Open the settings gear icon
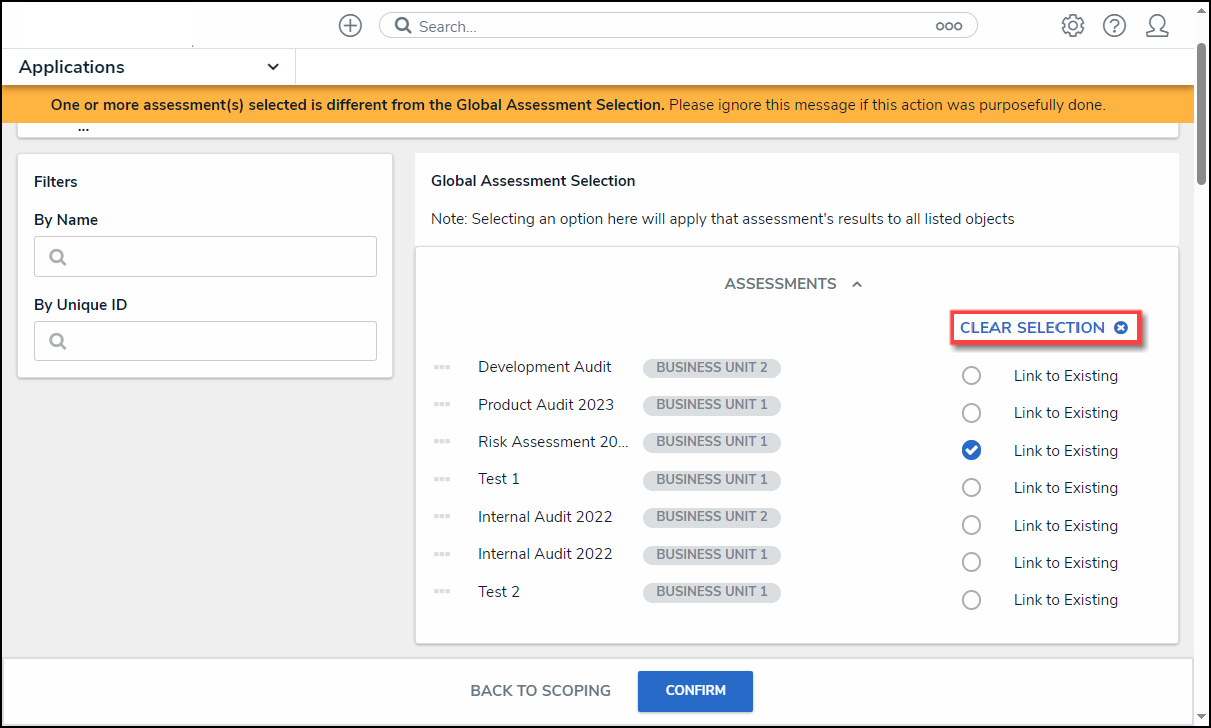This screenshot has height=728, width=1211. point(1072,26)
